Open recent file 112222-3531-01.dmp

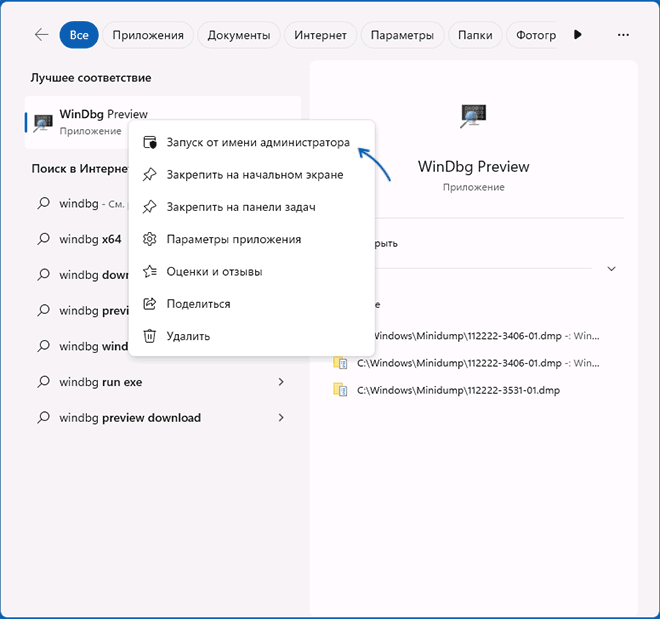click(458, 389)
